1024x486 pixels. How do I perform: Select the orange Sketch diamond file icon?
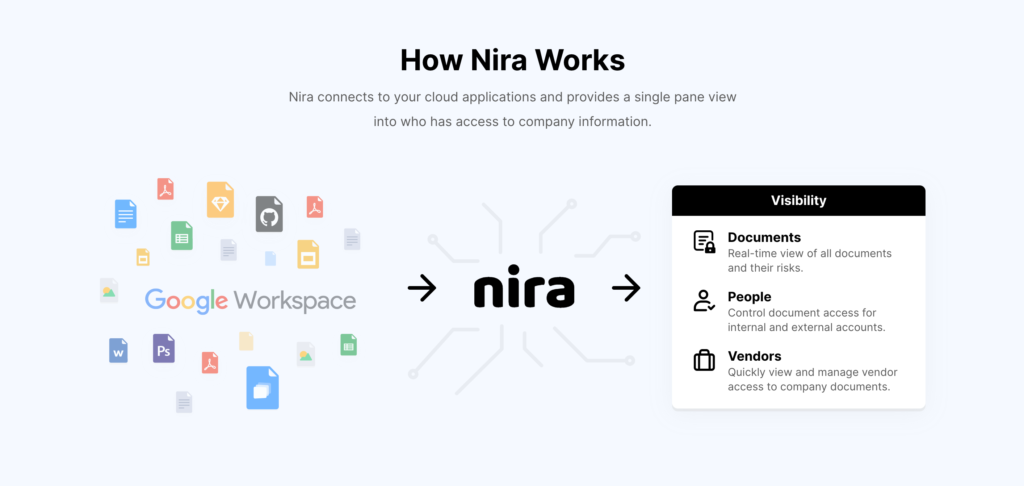pos(220,199)
